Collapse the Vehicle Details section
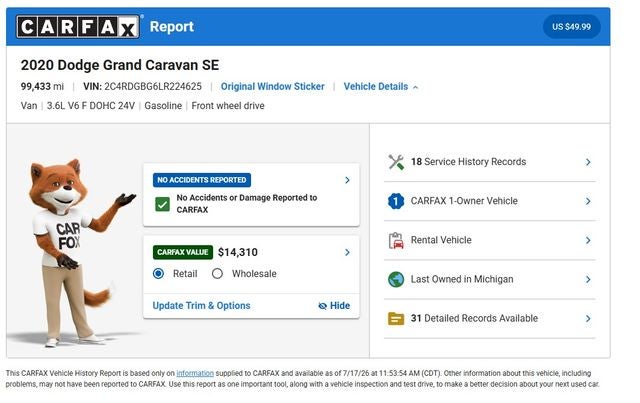The width and height of the screenshot is (640, 403). [380, 87]
